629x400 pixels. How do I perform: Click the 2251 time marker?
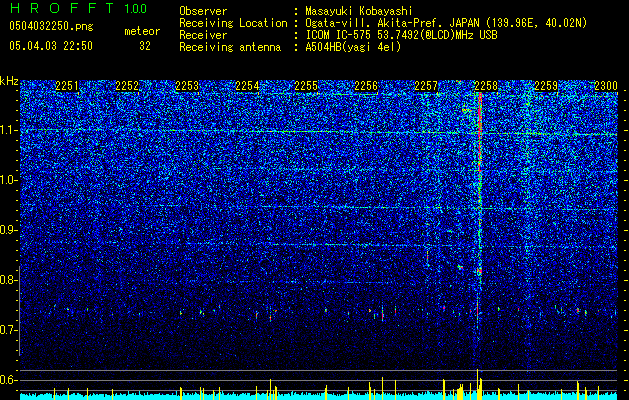pyautogui.click(x=67, y=85)
